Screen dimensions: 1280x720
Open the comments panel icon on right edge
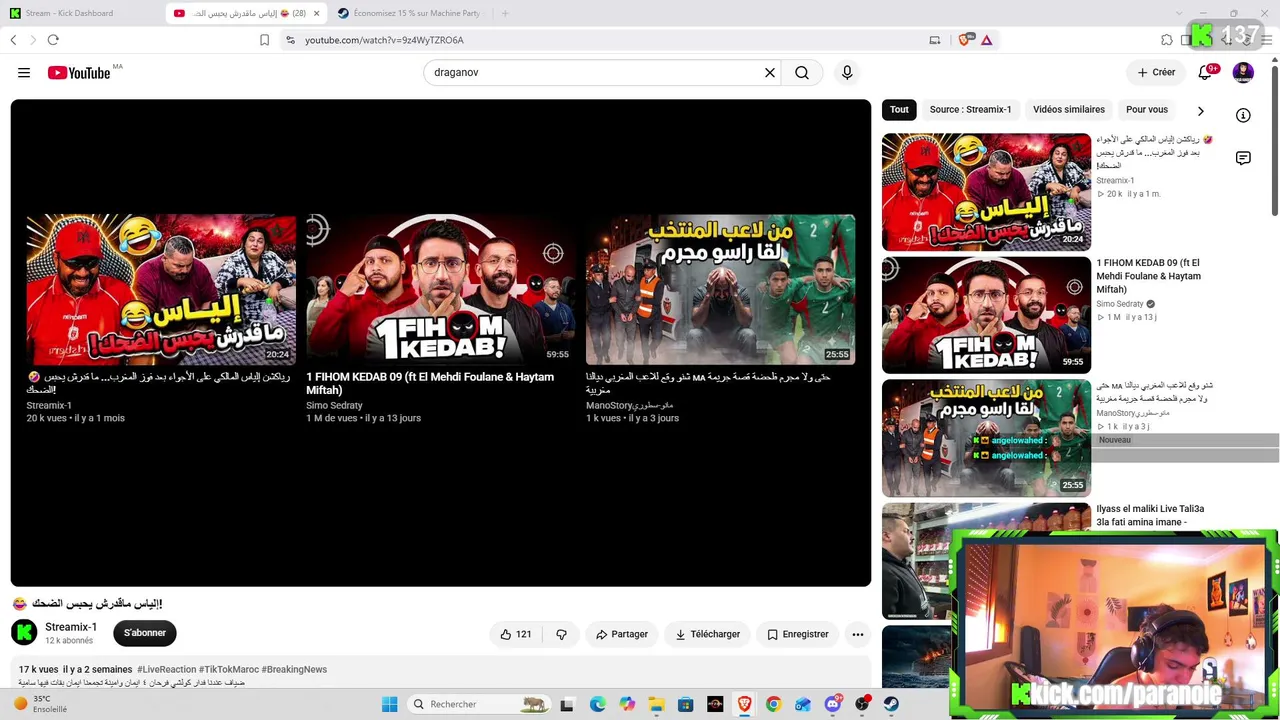1243,158
